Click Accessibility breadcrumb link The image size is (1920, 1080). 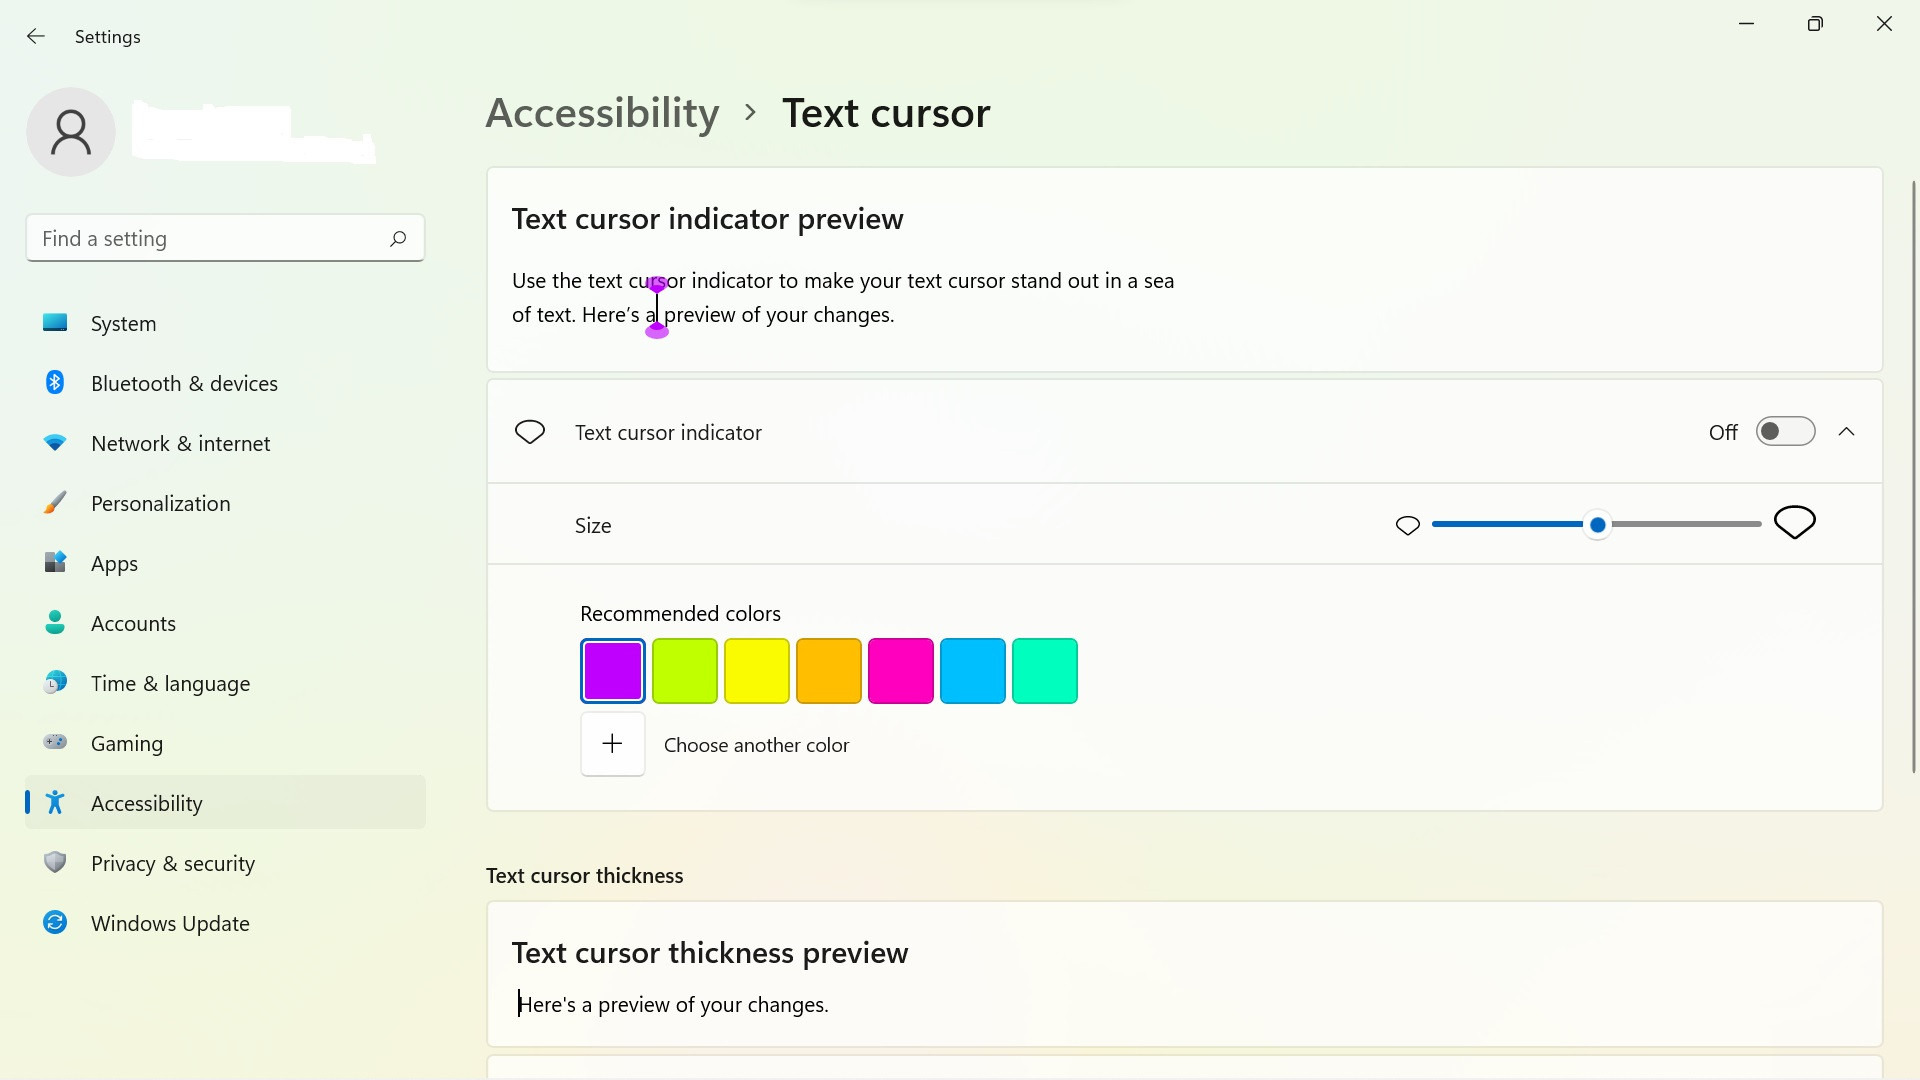602,113
